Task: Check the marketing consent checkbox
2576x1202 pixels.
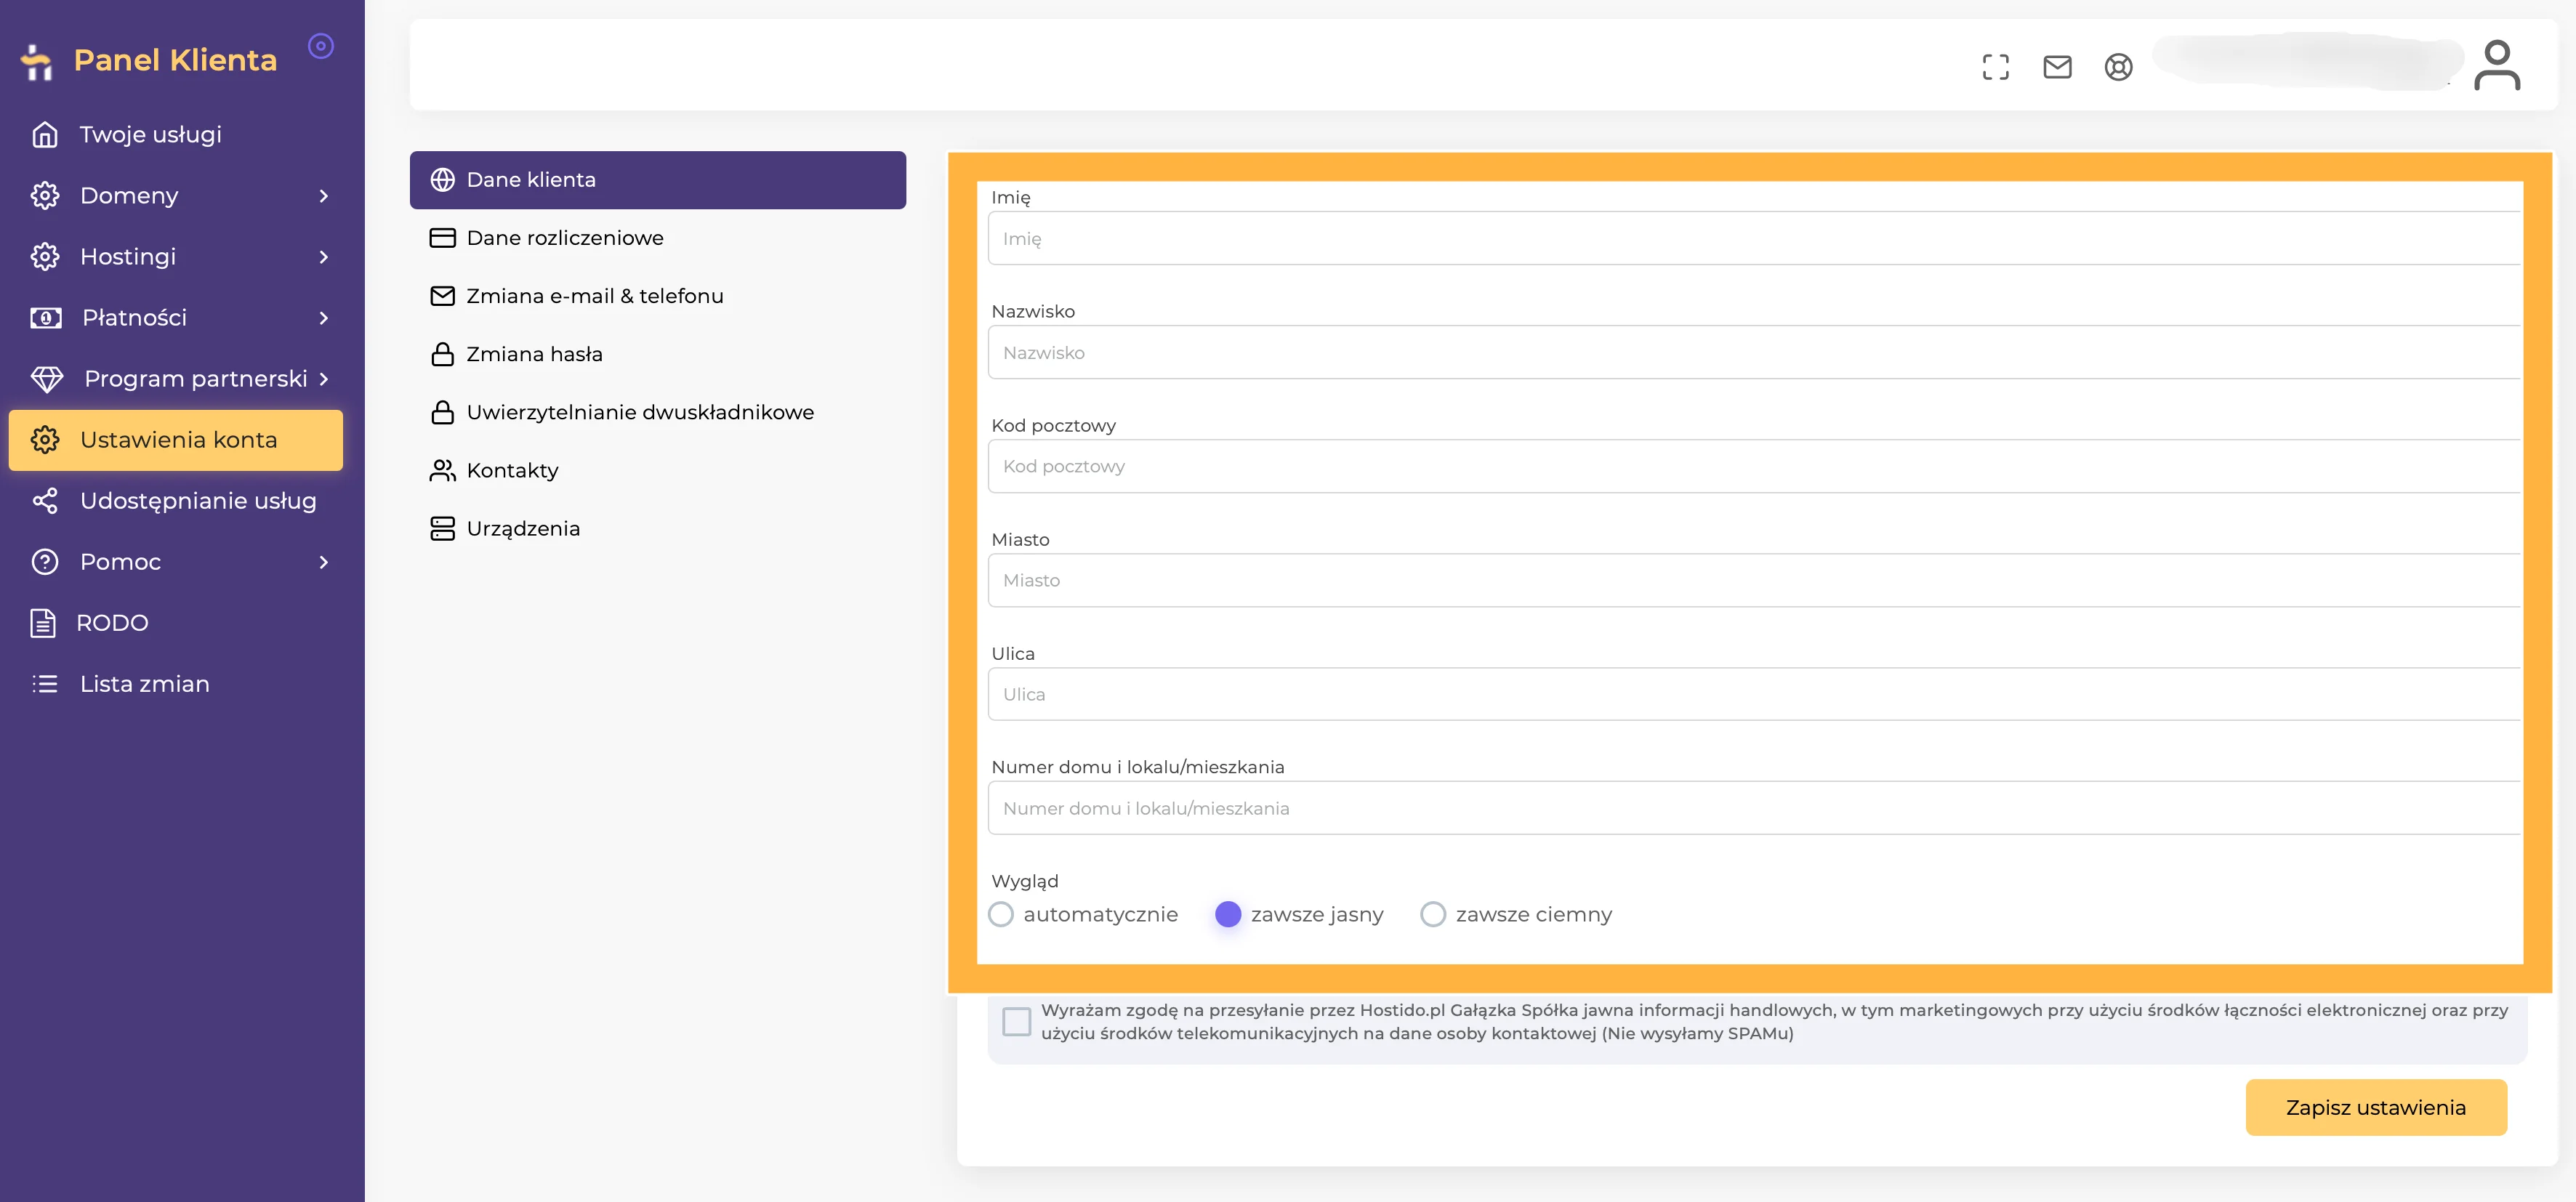Action: tap(1016, 1022)
